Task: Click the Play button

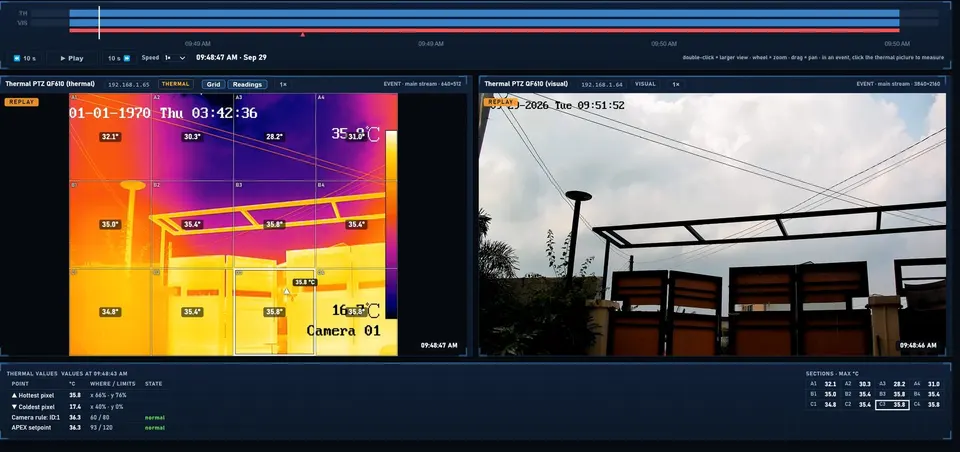Action: click(72, 58)
